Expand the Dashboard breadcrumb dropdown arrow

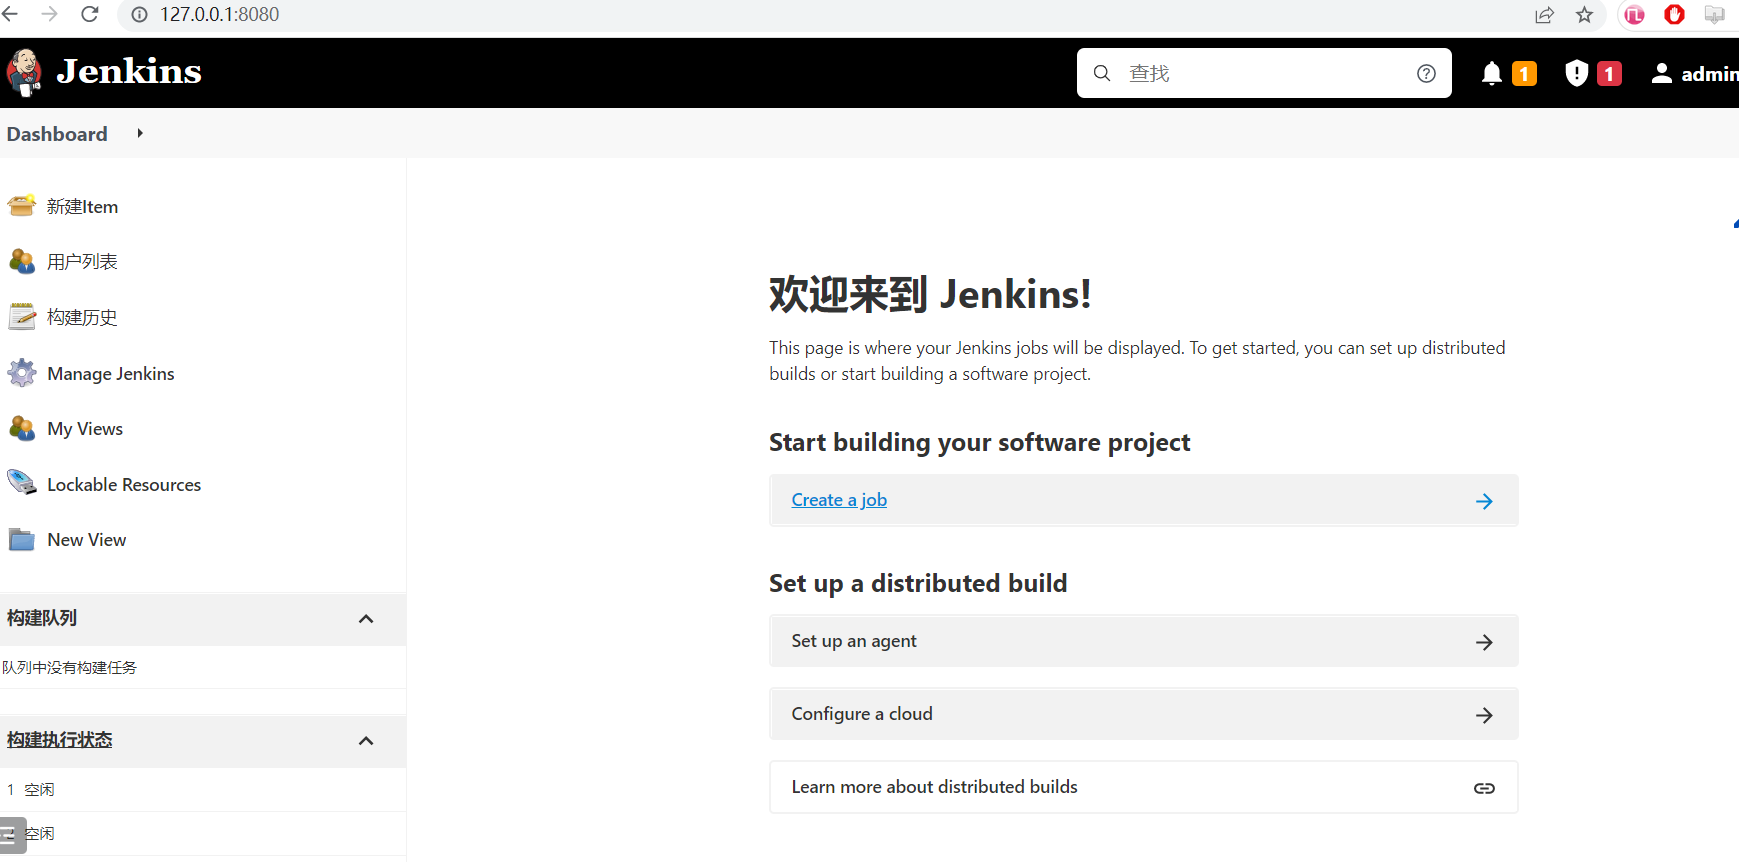click(140, 133)
